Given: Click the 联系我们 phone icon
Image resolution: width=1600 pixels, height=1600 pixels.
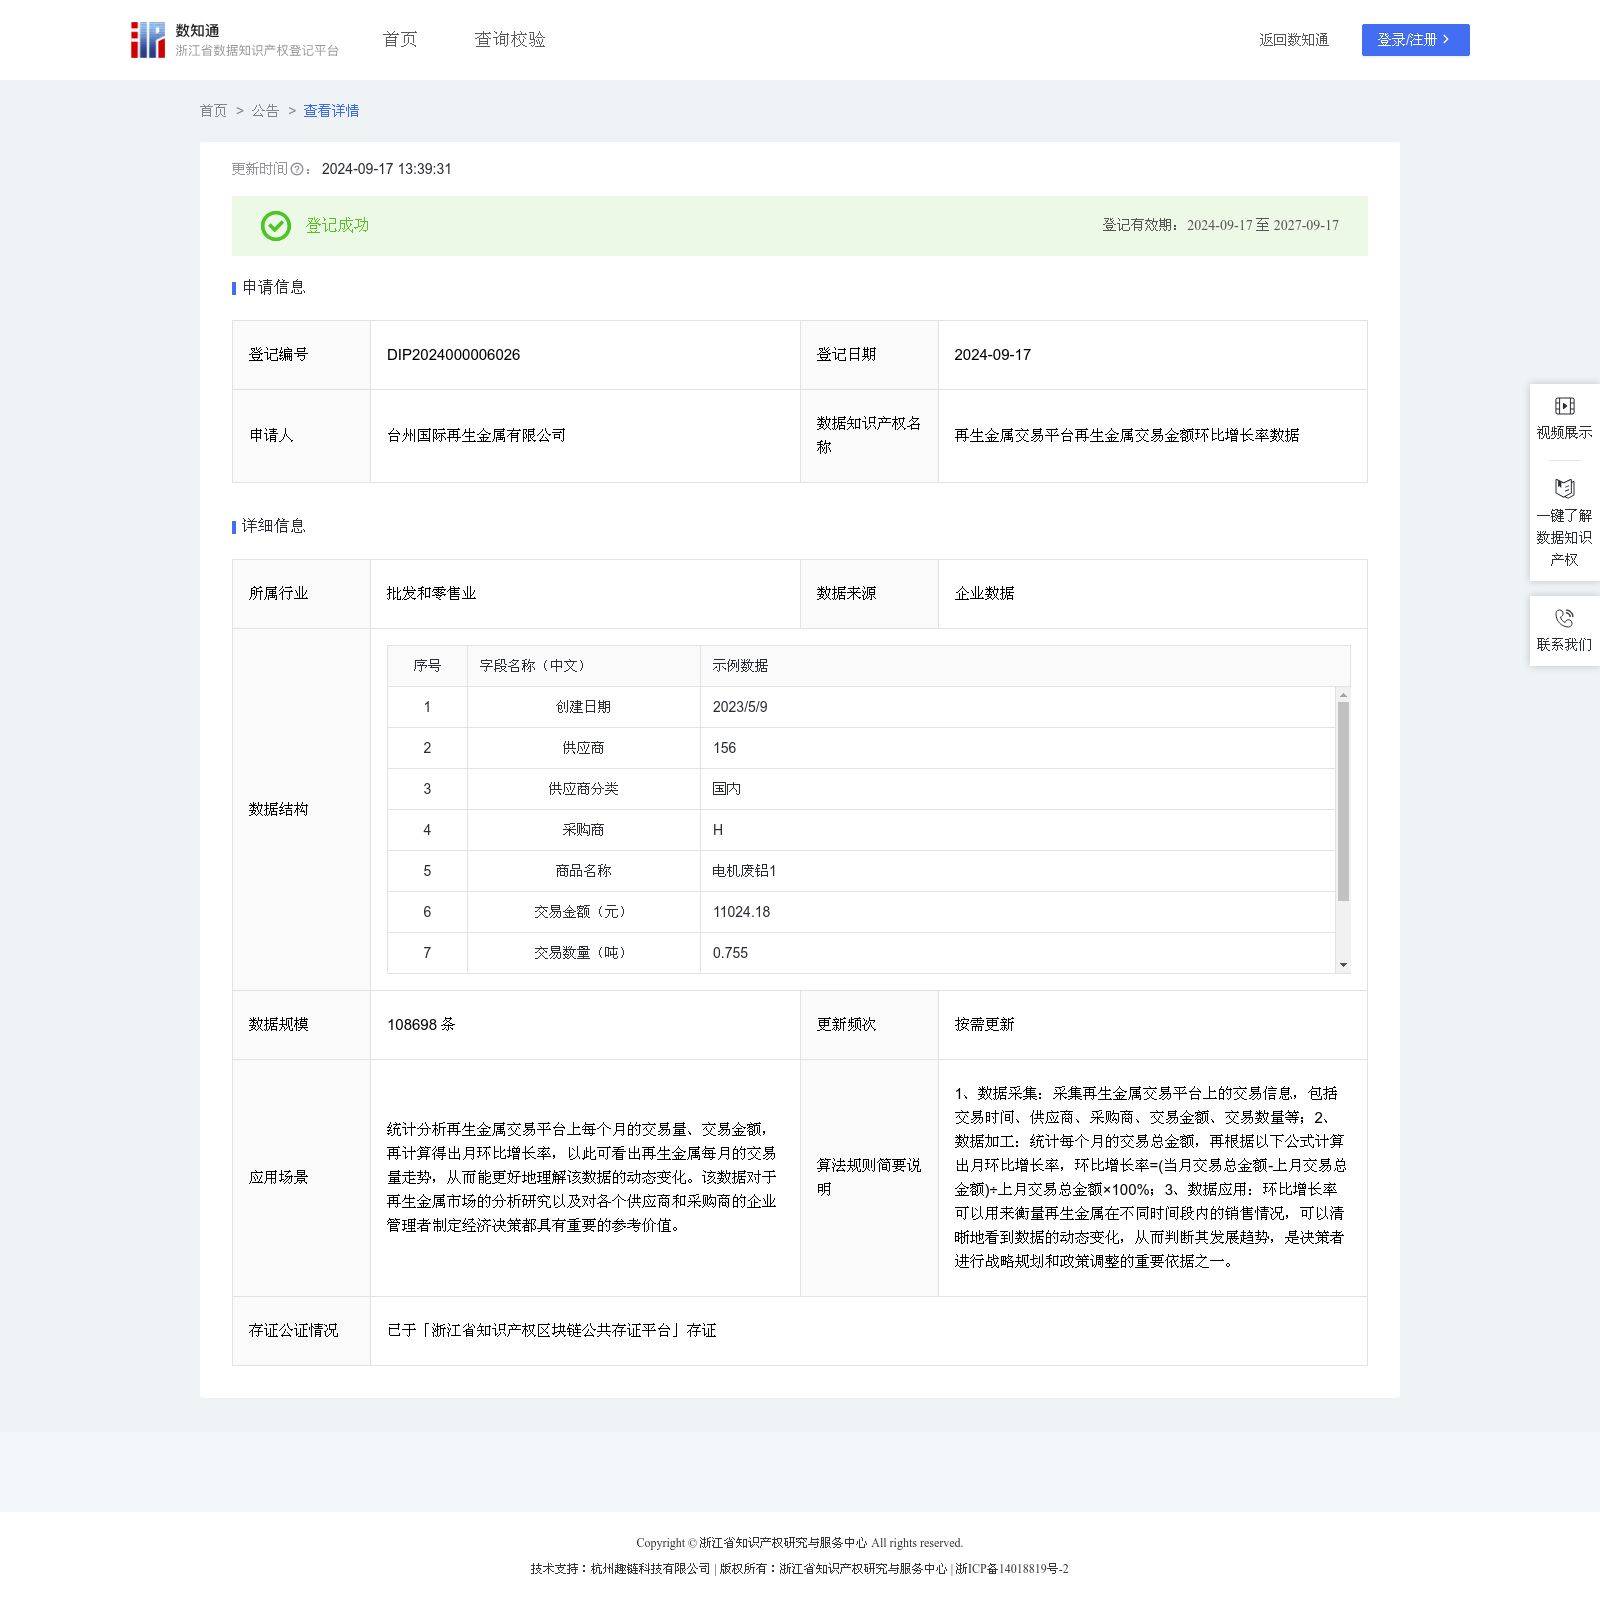Looking at the screenshot, I should pos(1564,618).
